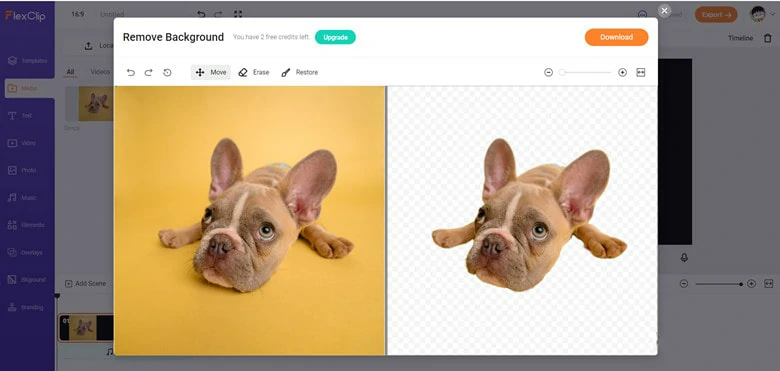Viewport: 780px width, 371px height.
Task: Reset edits with the circular history icon
Action: pos(167,73)
